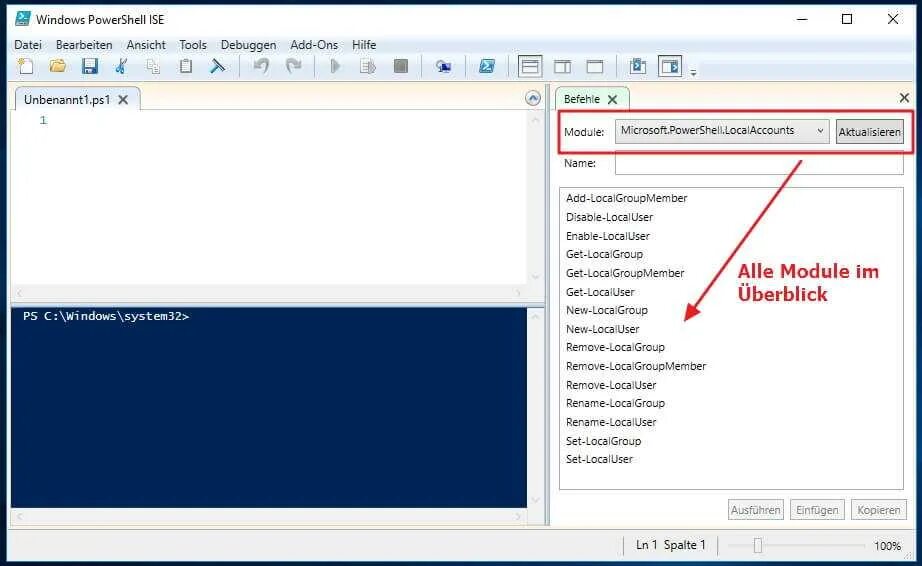Click the Stop Operation square icon
Viewport: 922px width, 566px height.
(400, 66)
